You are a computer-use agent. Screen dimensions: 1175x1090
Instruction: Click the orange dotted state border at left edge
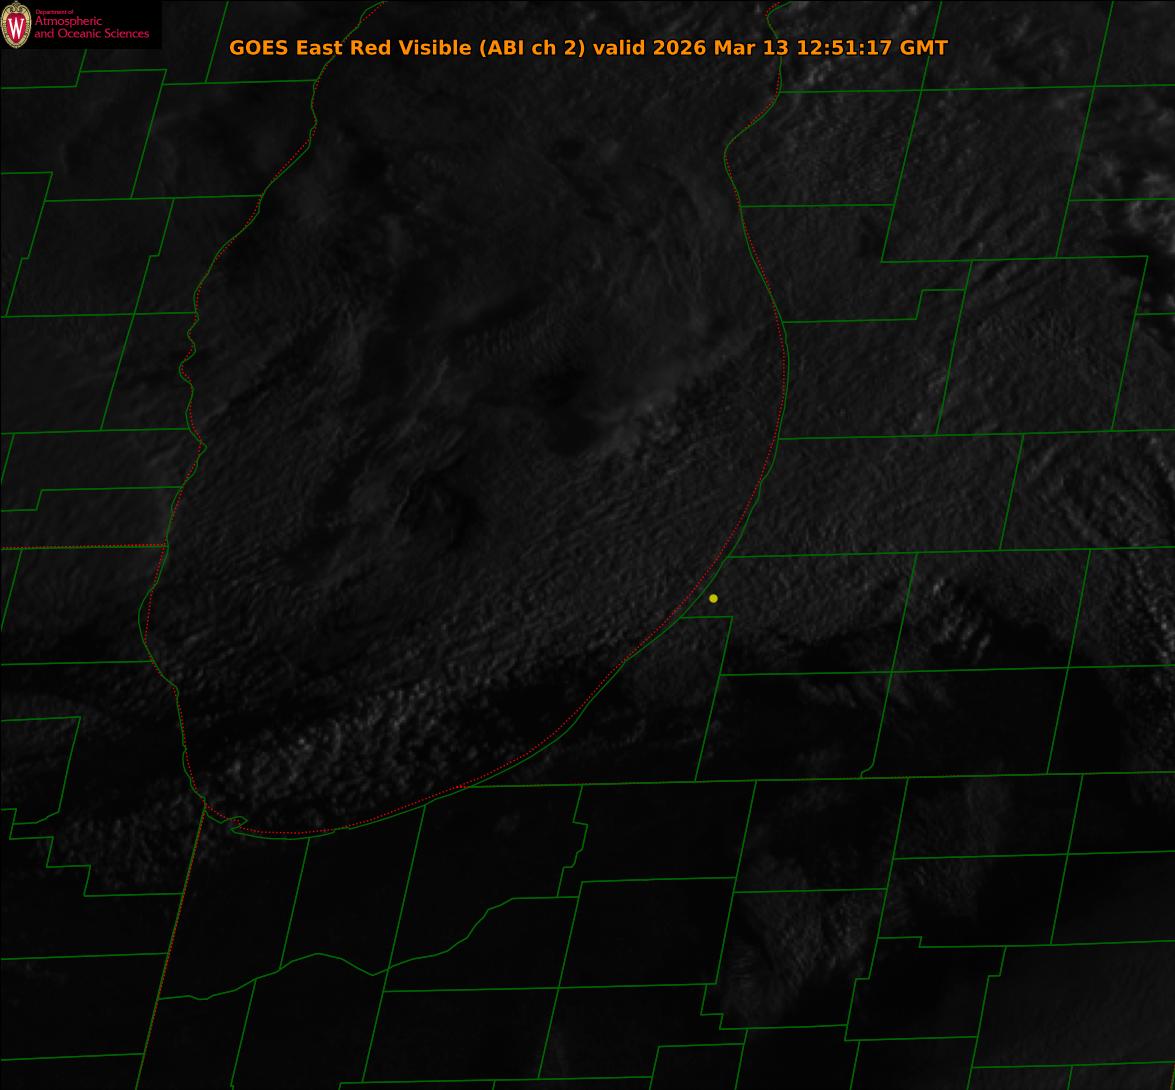pyautogui.click(x=80, y=547)
